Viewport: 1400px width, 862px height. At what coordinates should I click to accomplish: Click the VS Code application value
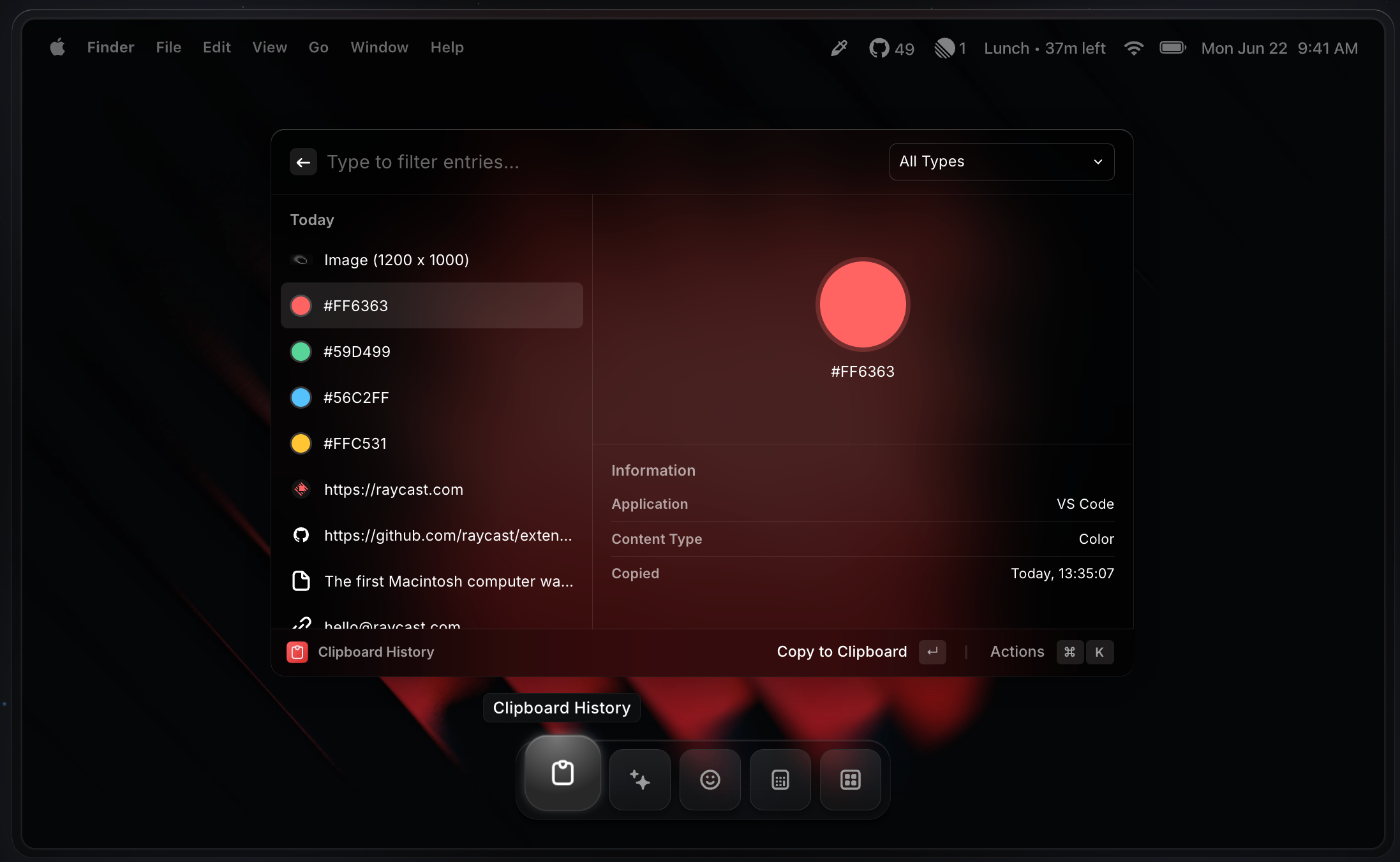point(1085,504)
